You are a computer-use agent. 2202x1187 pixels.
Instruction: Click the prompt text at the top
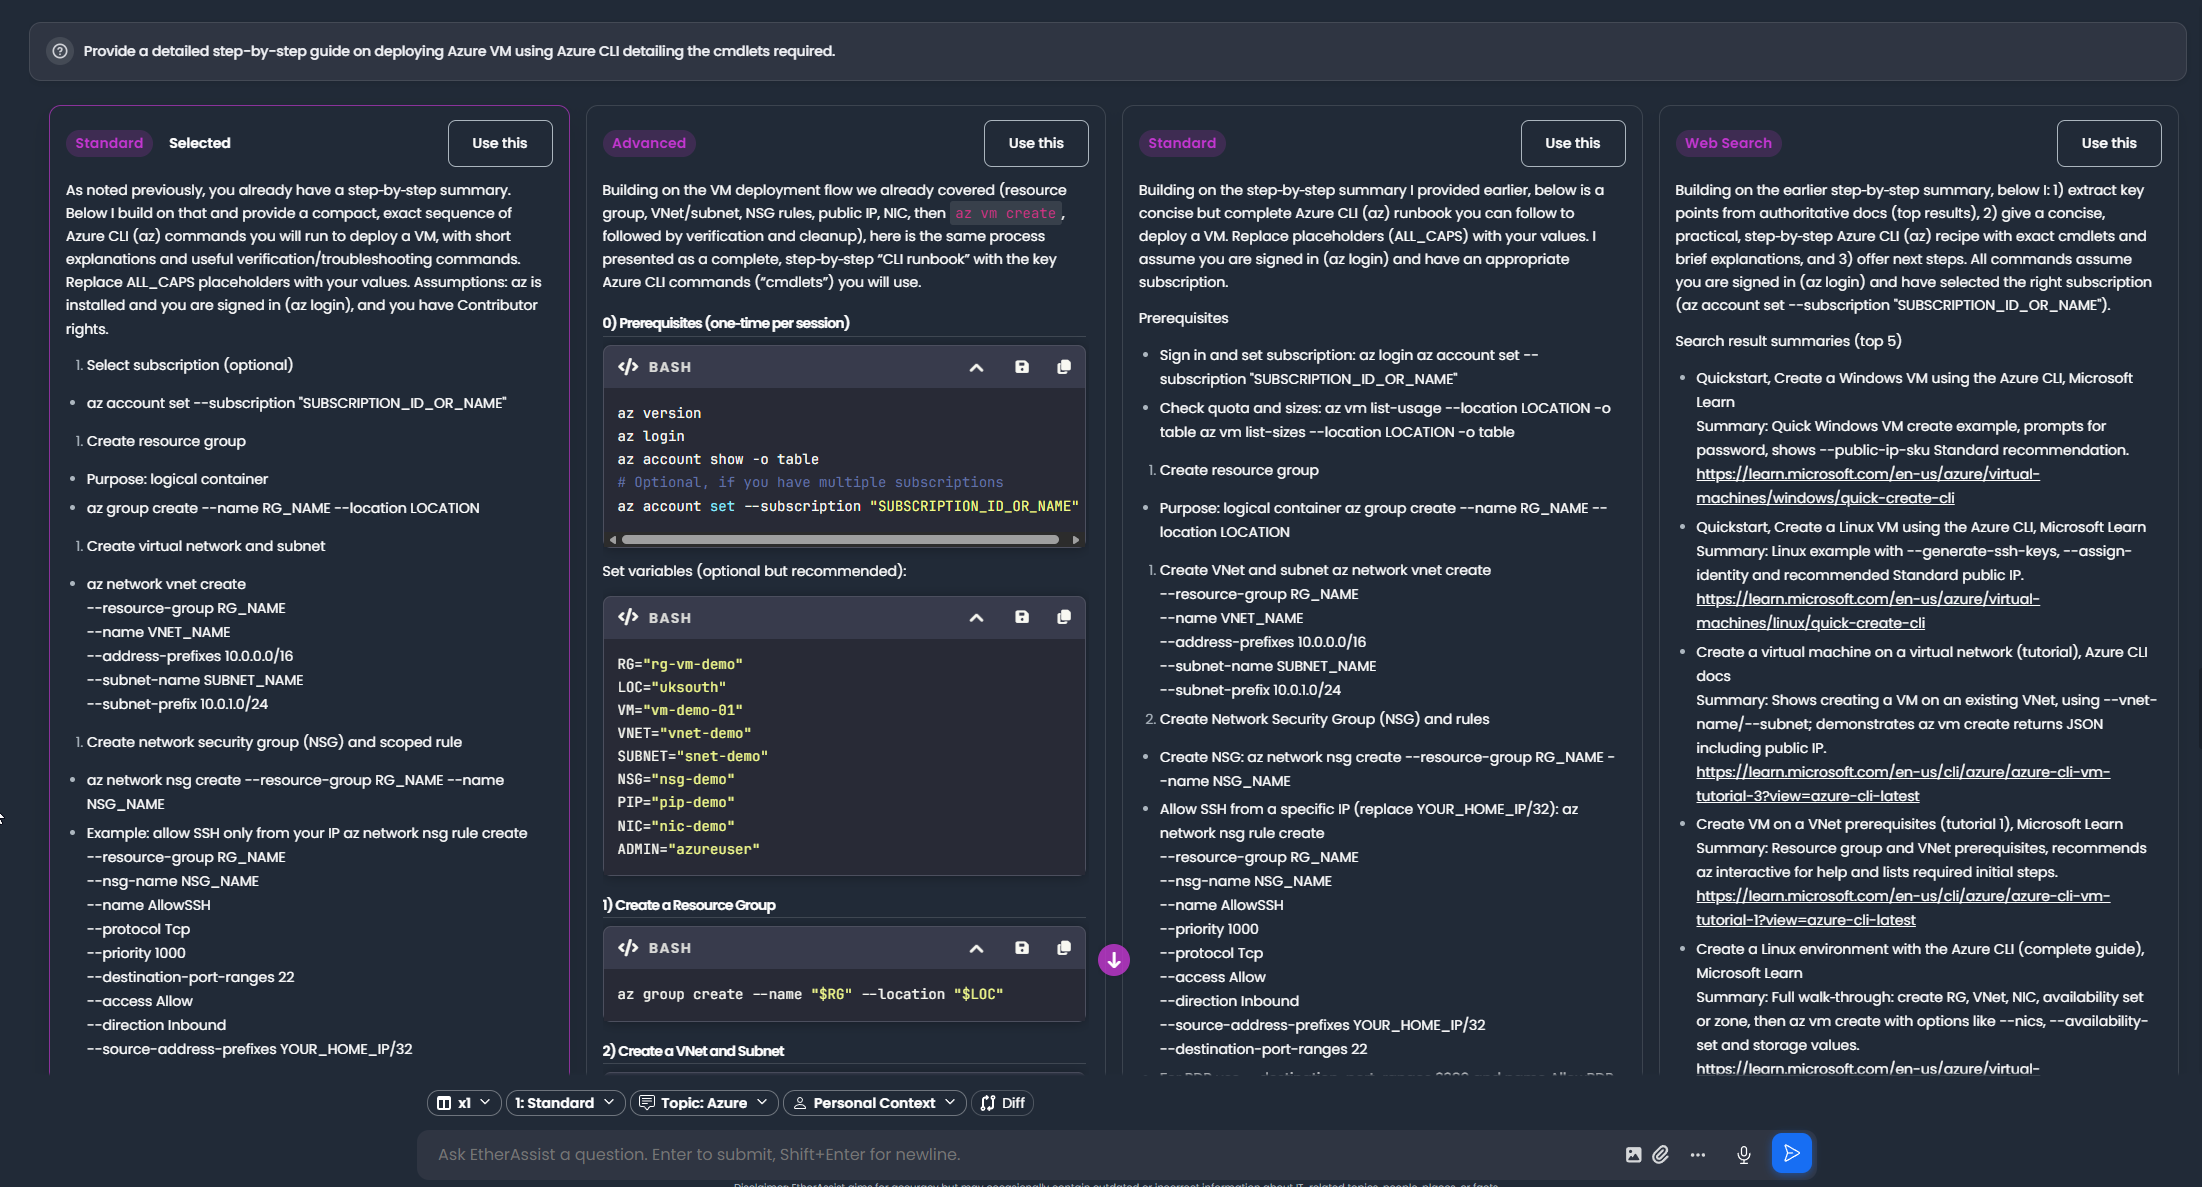pos(459,51)
